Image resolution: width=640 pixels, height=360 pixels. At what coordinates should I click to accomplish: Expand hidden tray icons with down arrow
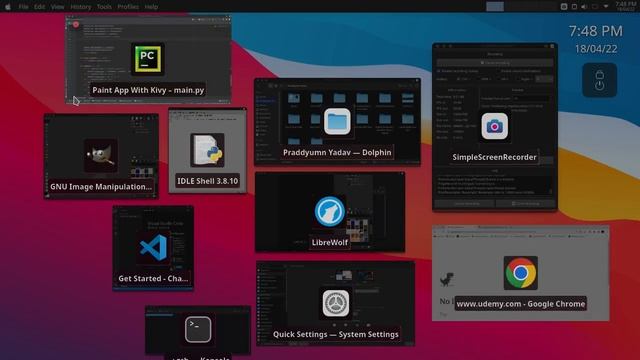(x=606, y=7)
